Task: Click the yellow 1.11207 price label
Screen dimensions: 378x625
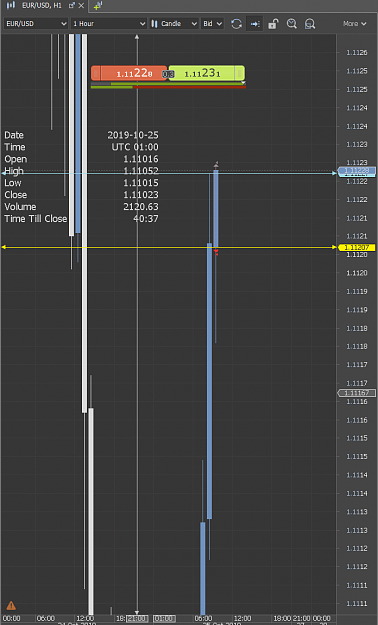Action: click(357, 248)
